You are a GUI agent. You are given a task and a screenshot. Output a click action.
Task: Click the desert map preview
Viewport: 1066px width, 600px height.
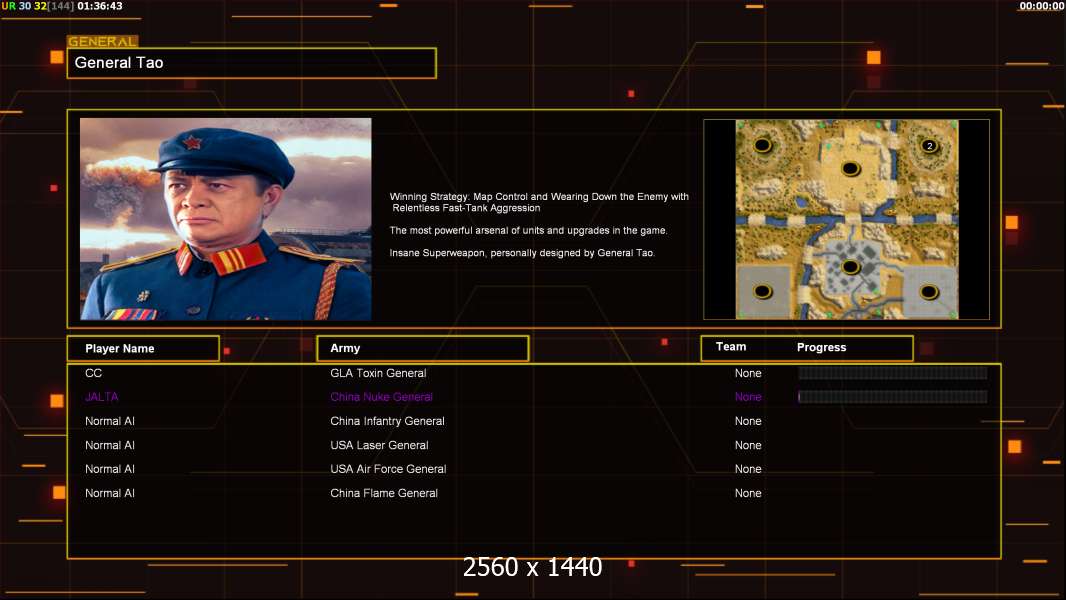(846, 219)
